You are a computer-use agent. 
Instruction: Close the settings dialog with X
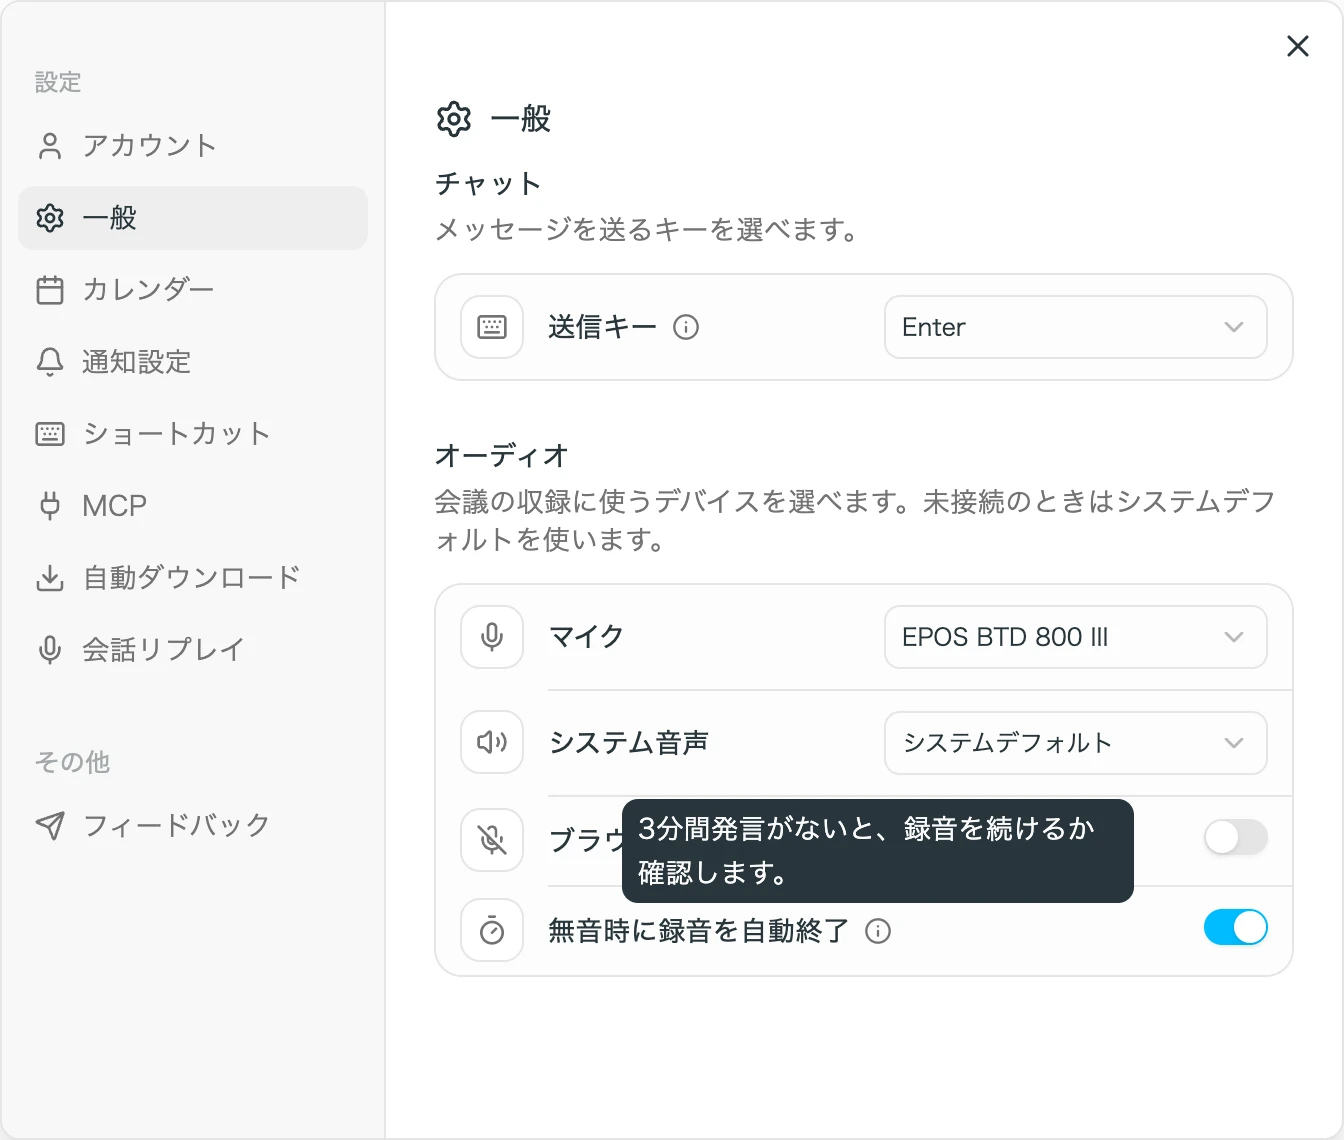(x=1298, y=46)
